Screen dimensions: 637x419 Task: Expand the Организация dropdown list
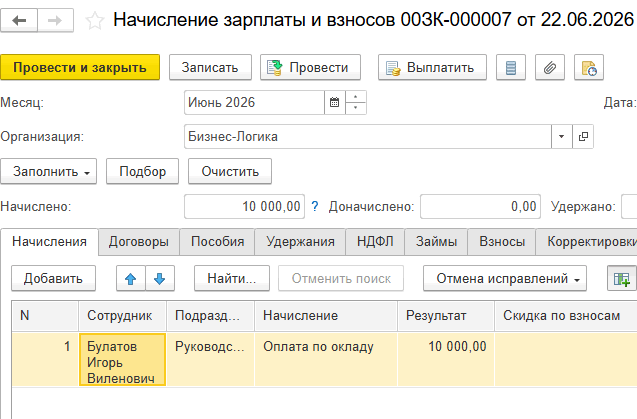[561, 137]
